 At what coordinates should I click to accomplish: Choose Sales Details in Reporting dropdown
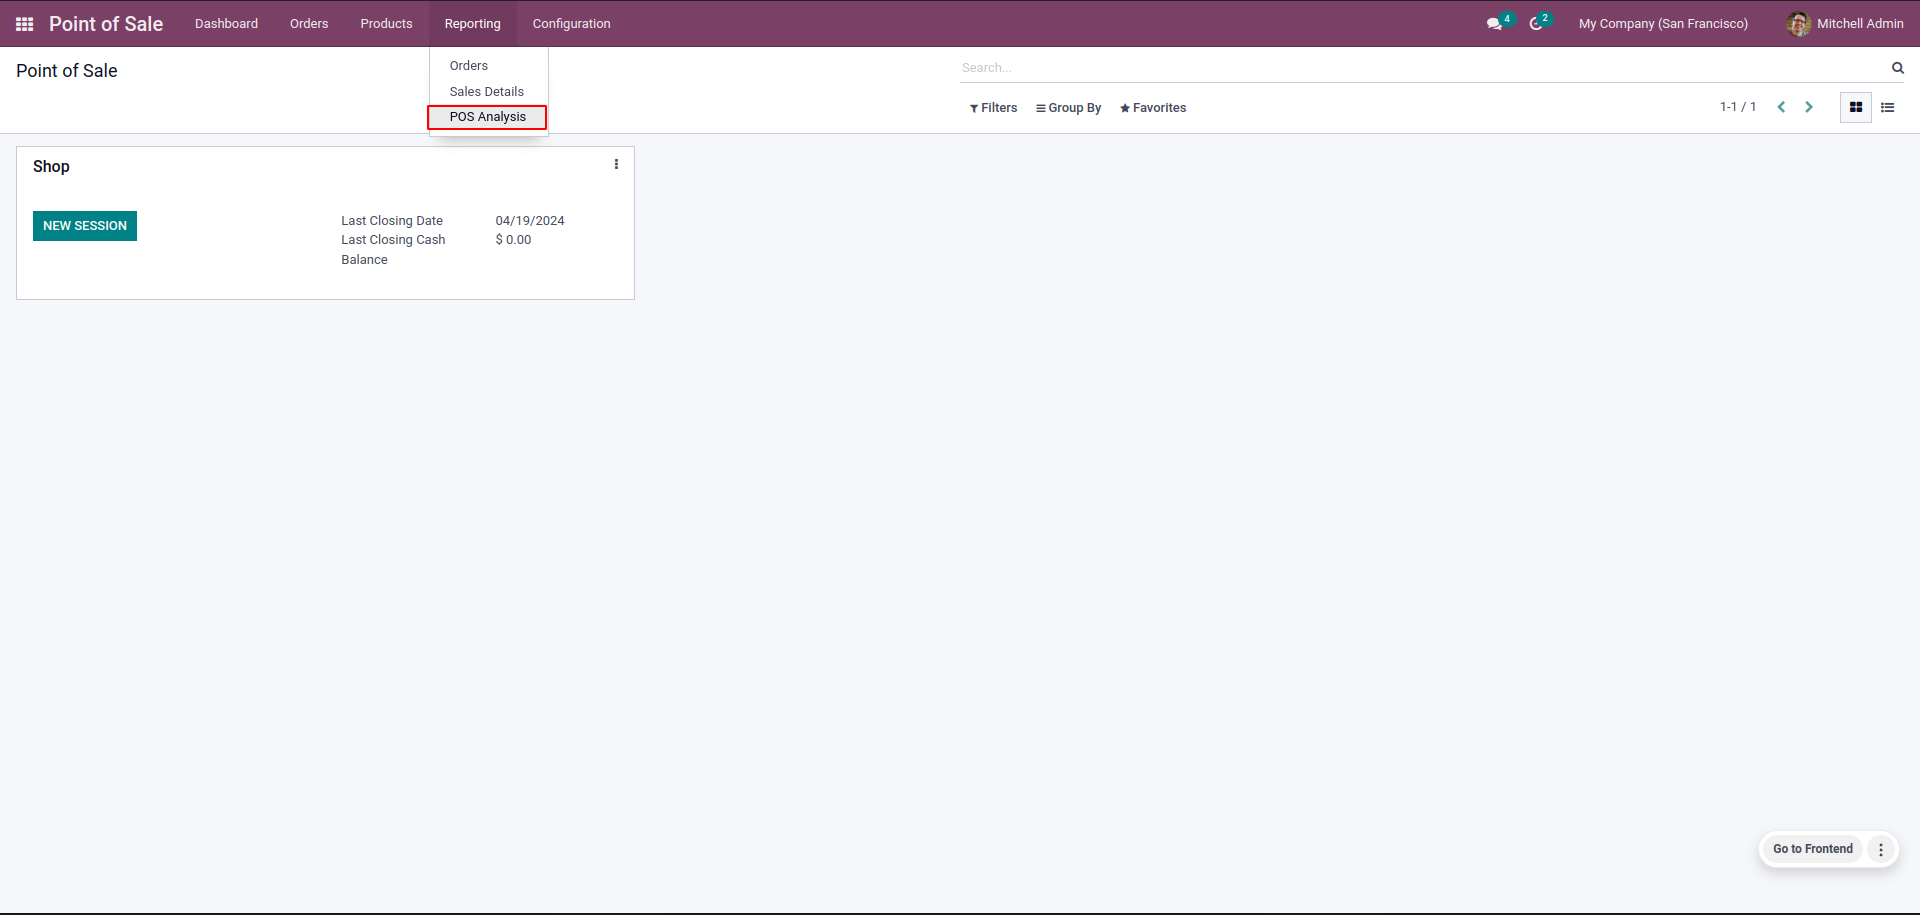click(x=489, y=92)
